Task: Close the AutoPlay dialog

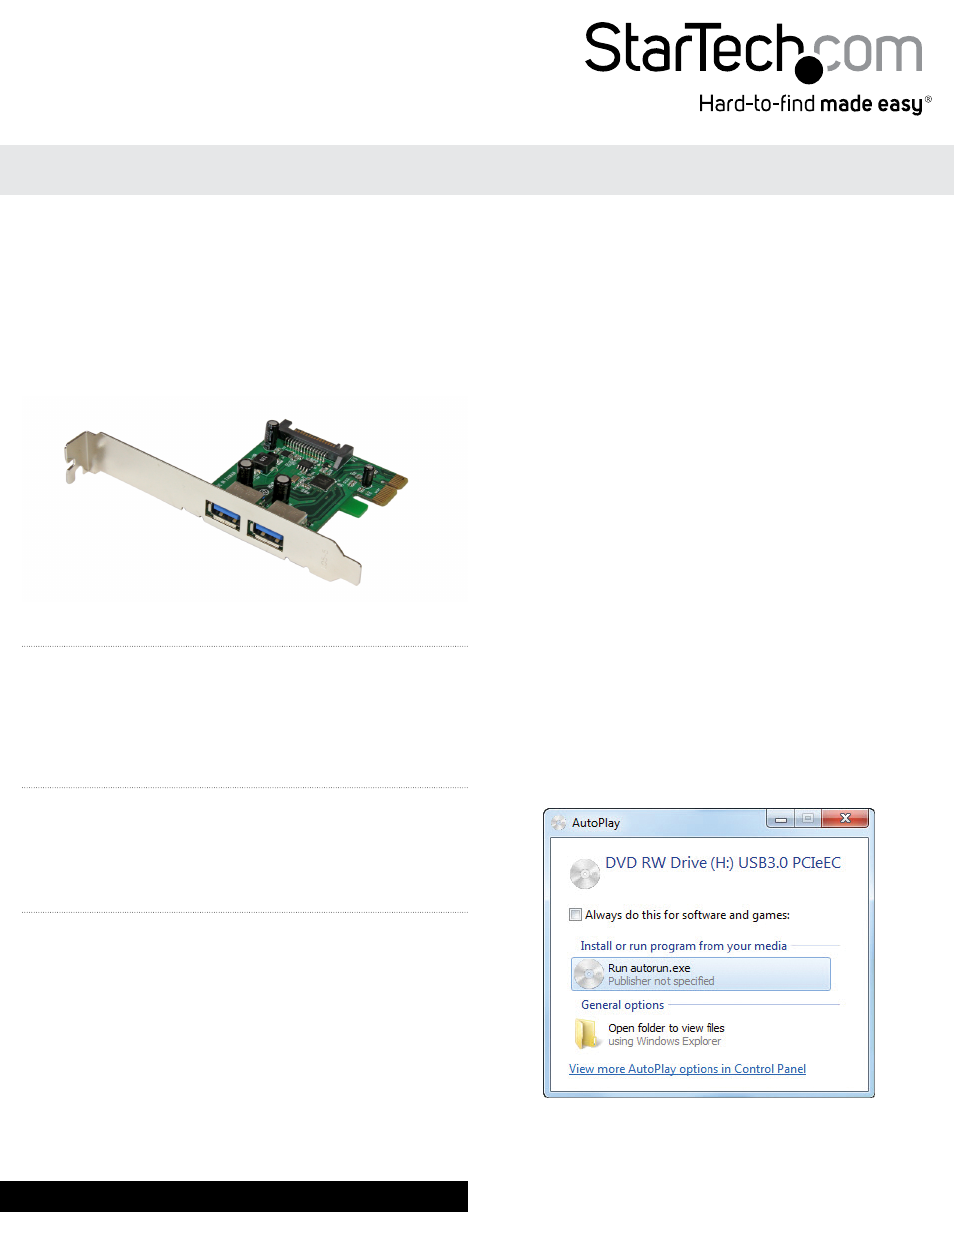Action: coord(845,819)
